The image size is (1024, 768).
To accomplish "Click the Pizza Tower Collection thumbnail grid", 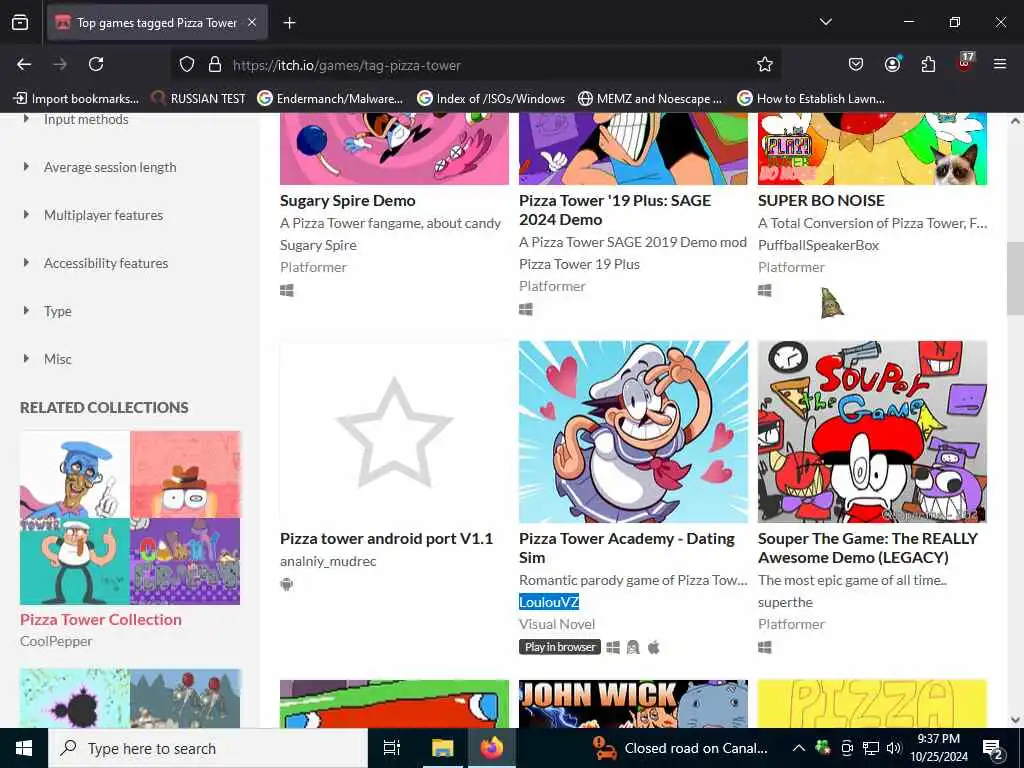I will point(130,517).
